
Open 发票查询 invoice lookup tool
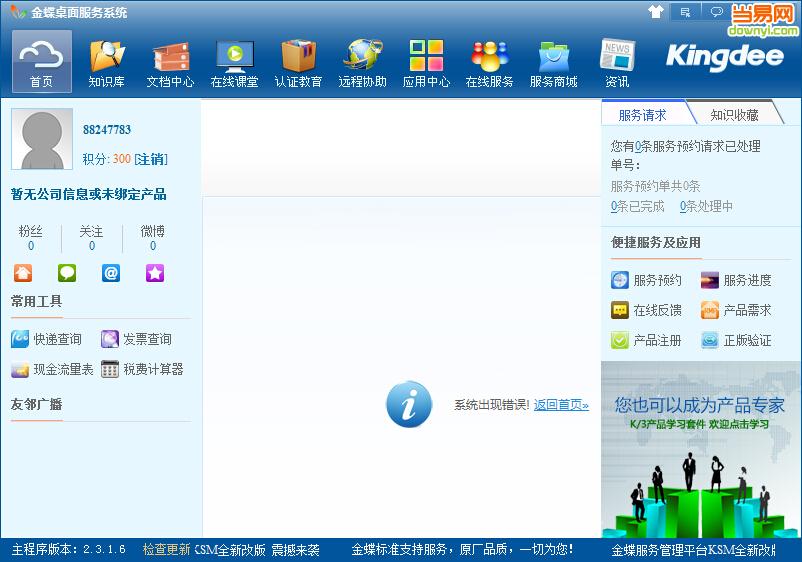(x=136, y=339)
